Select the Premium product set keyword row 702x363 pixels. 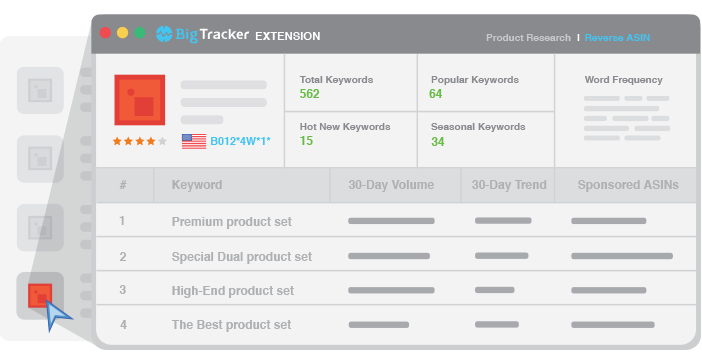point(396,220)
